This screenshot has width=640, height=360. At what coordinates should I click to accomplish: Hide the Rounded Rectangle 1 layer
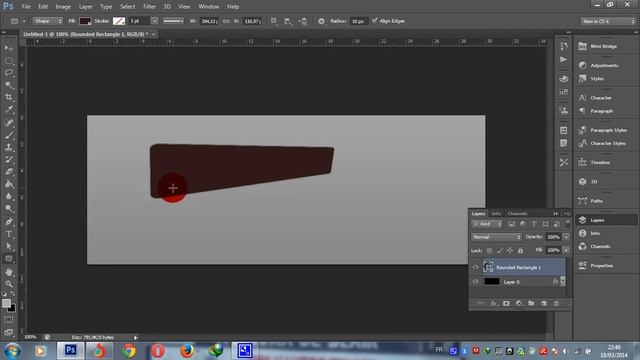tap(476, 267)
